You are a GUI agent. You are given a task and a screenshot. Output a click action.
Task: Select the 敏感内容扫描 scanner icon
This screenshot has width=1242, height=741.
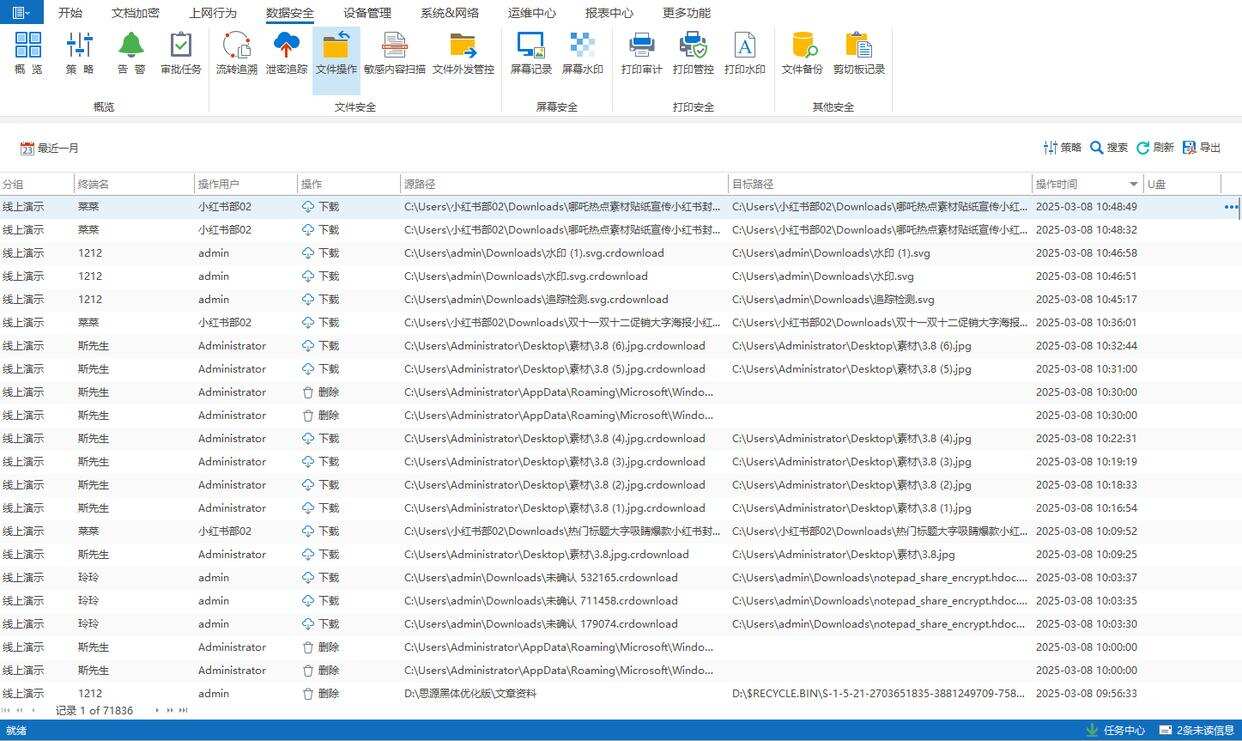(394, 53)
